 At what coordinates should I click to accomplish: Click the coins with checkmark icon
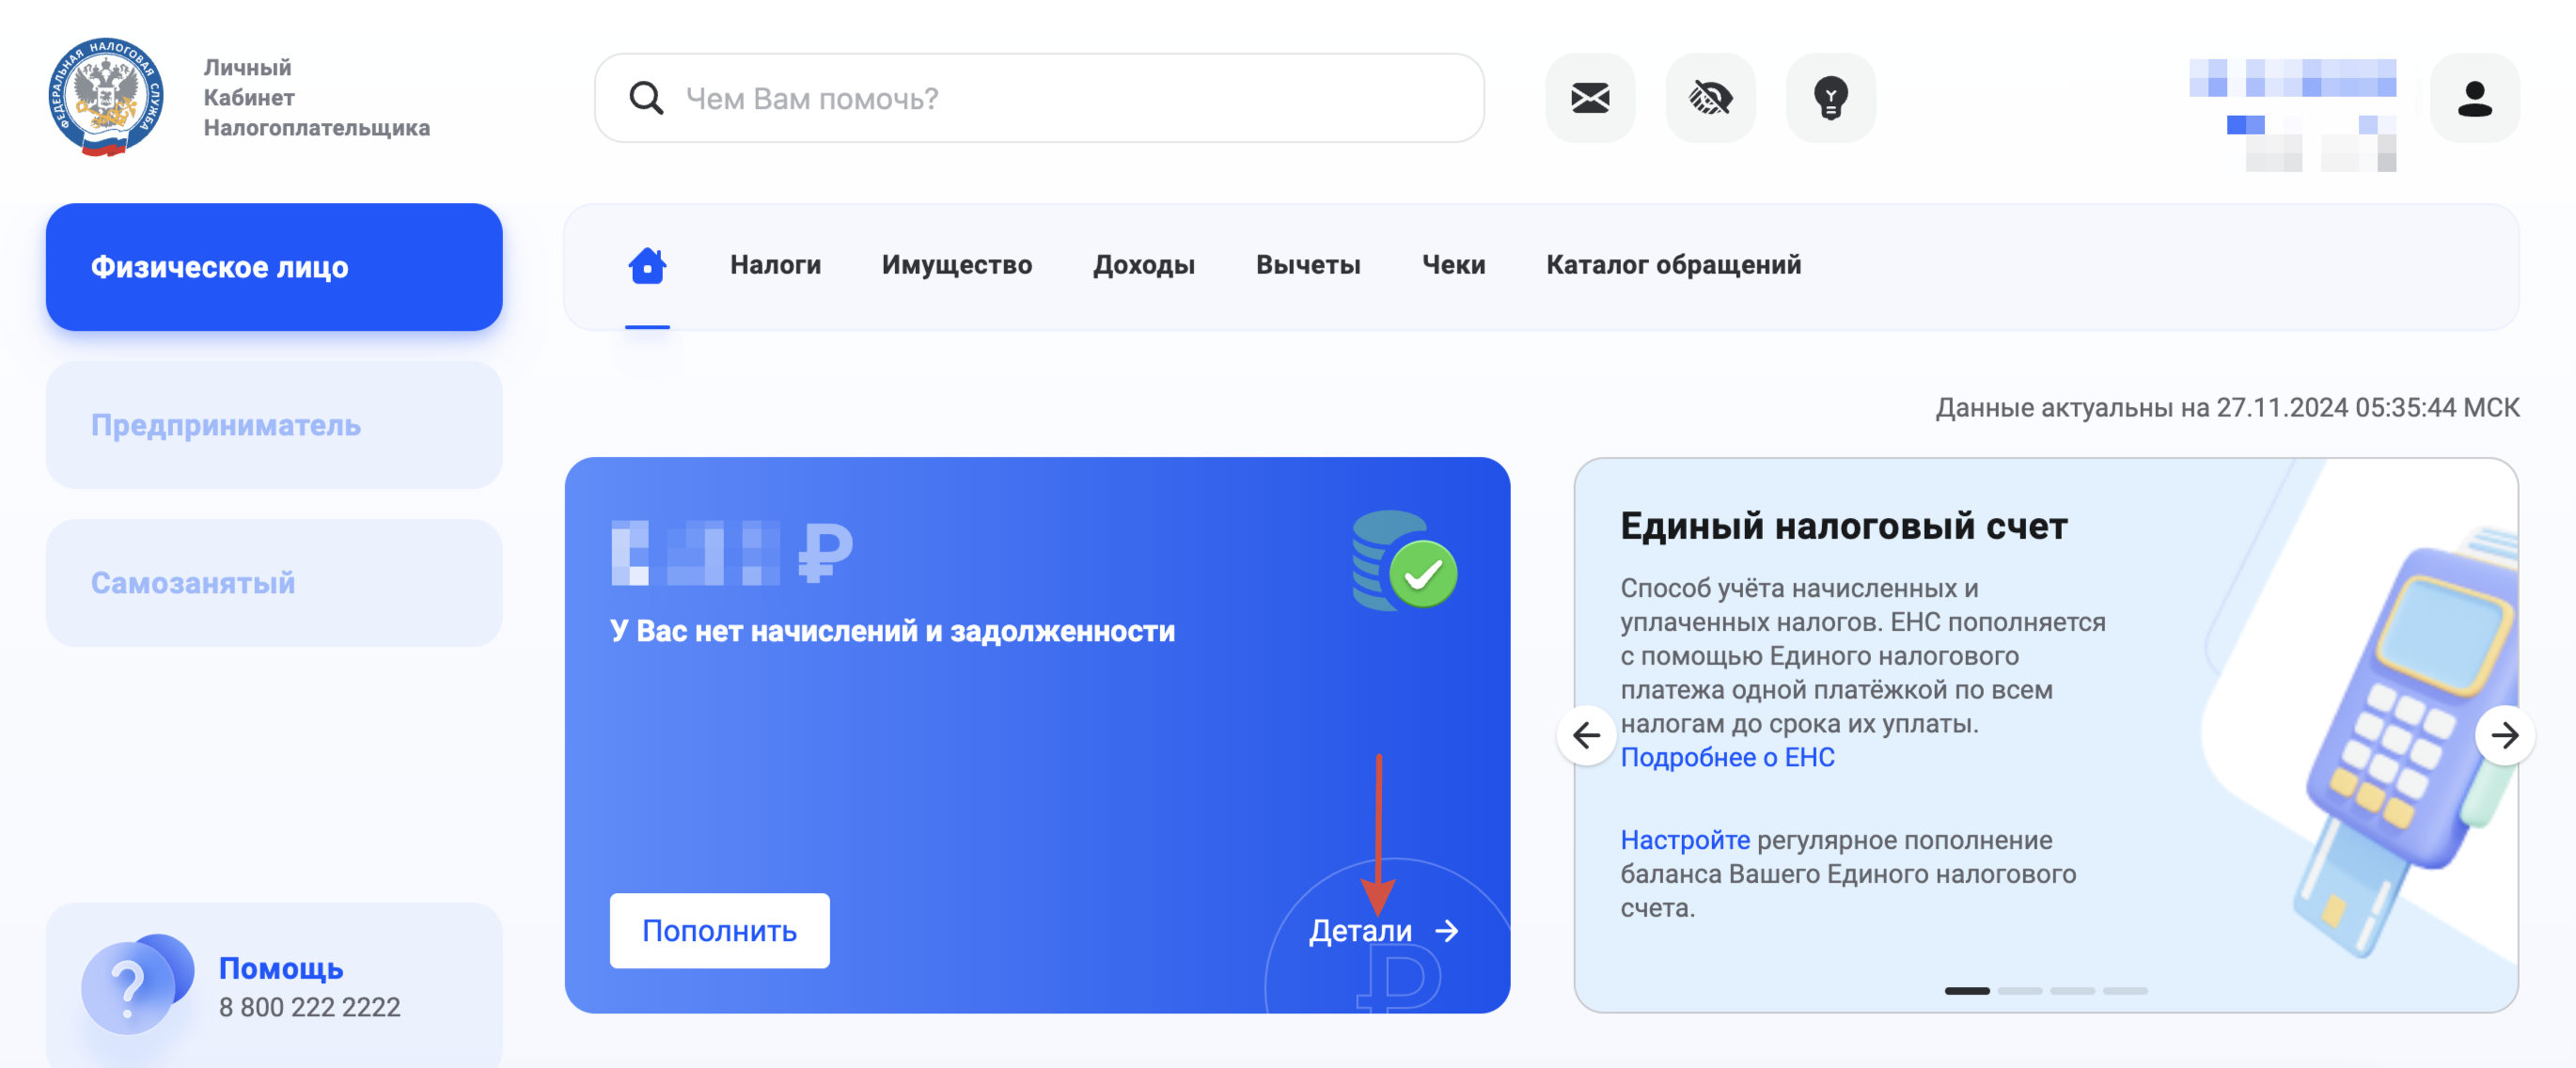tap(1404, 562)
